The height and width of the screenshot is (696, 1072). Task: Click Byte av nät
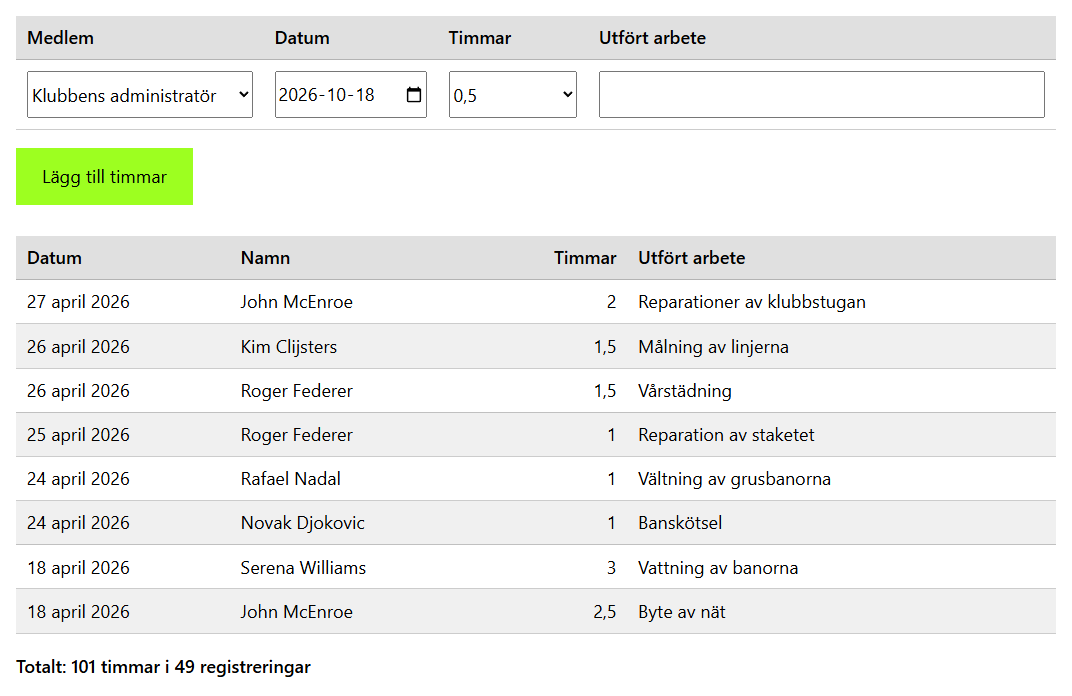tap(682, 612)
